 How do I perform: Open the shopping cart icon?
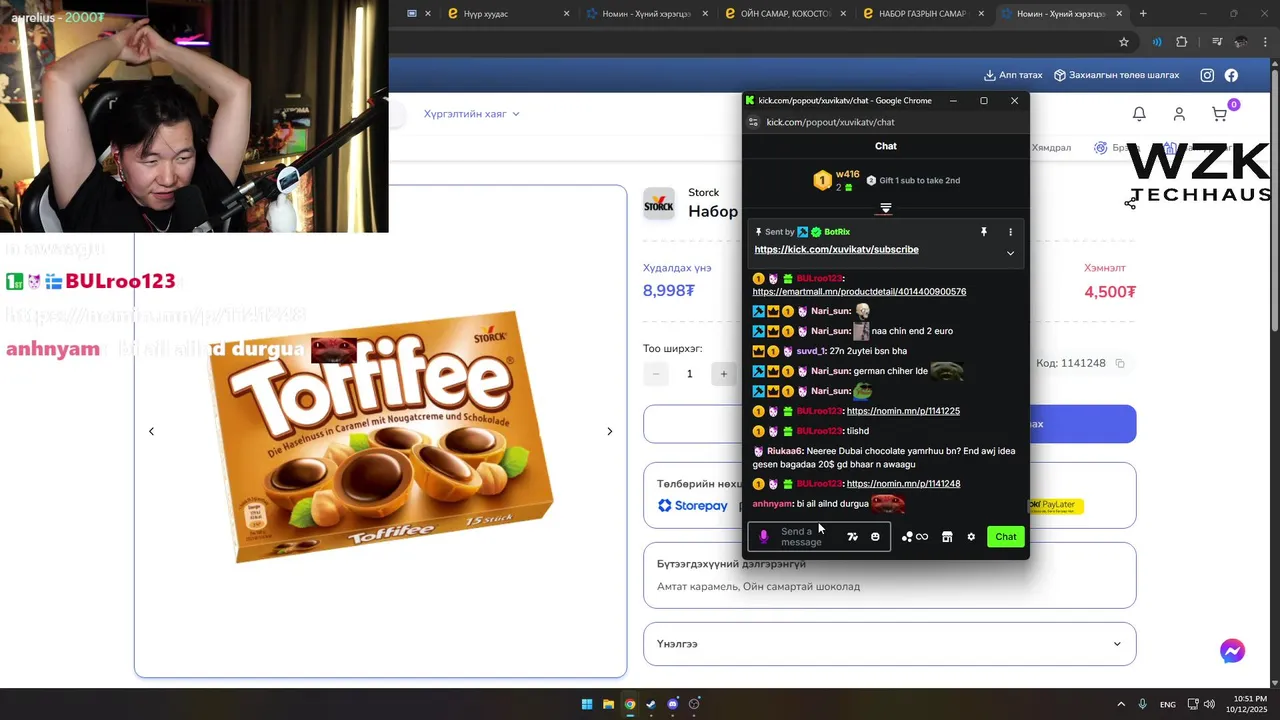[x=1220, y=114]
